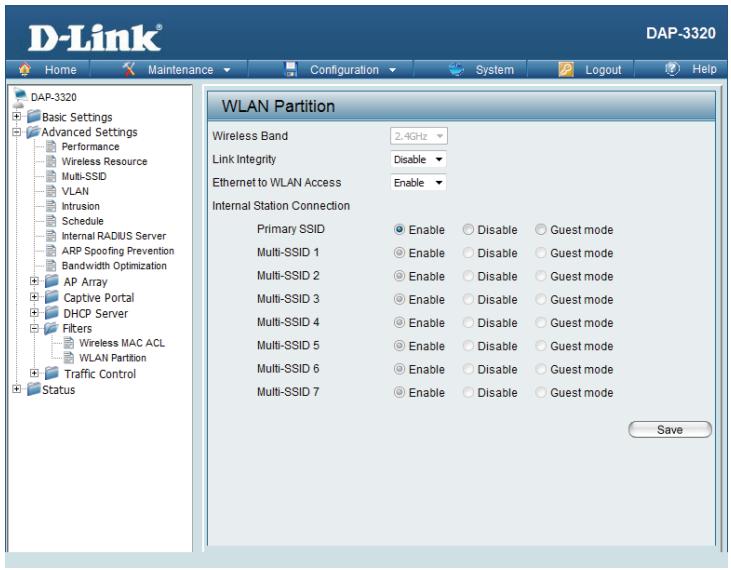Click the Home house icon
The height and width of the screenshot is (570, 731).
point(25,69)
